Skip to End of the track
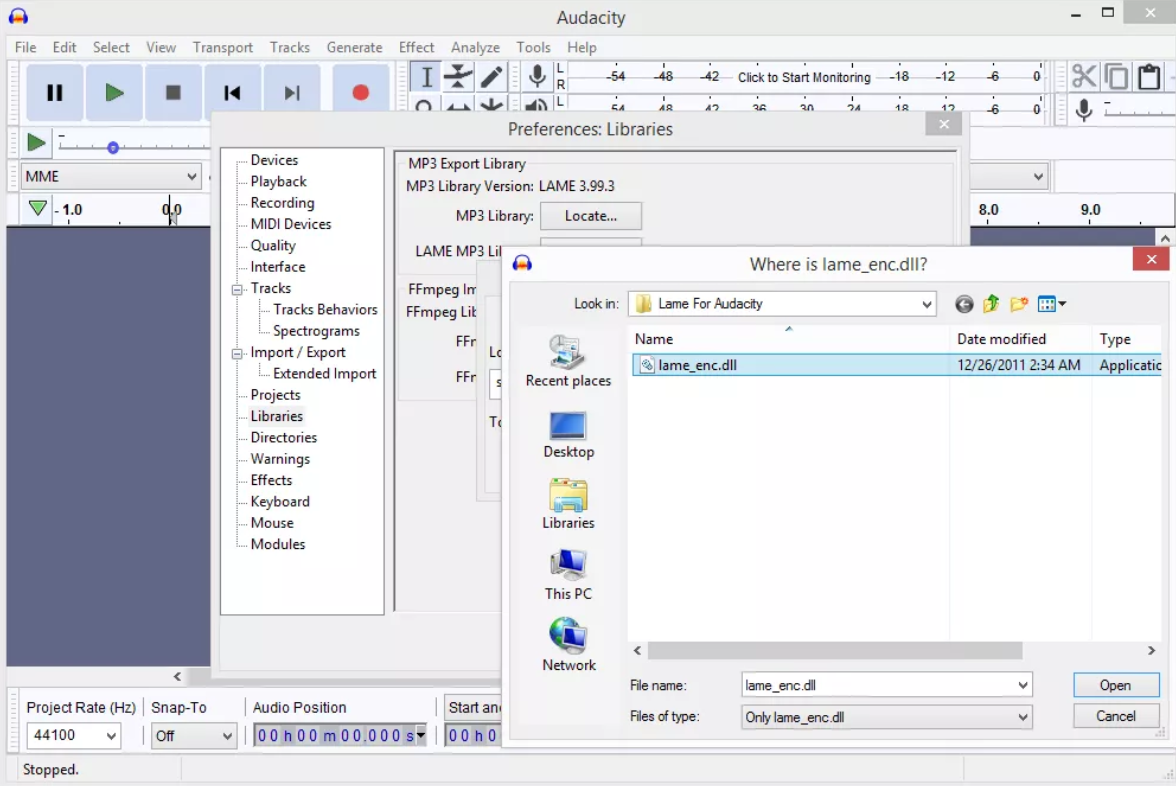The width and height of the screenshot is (1176, 786). point(292,92)
